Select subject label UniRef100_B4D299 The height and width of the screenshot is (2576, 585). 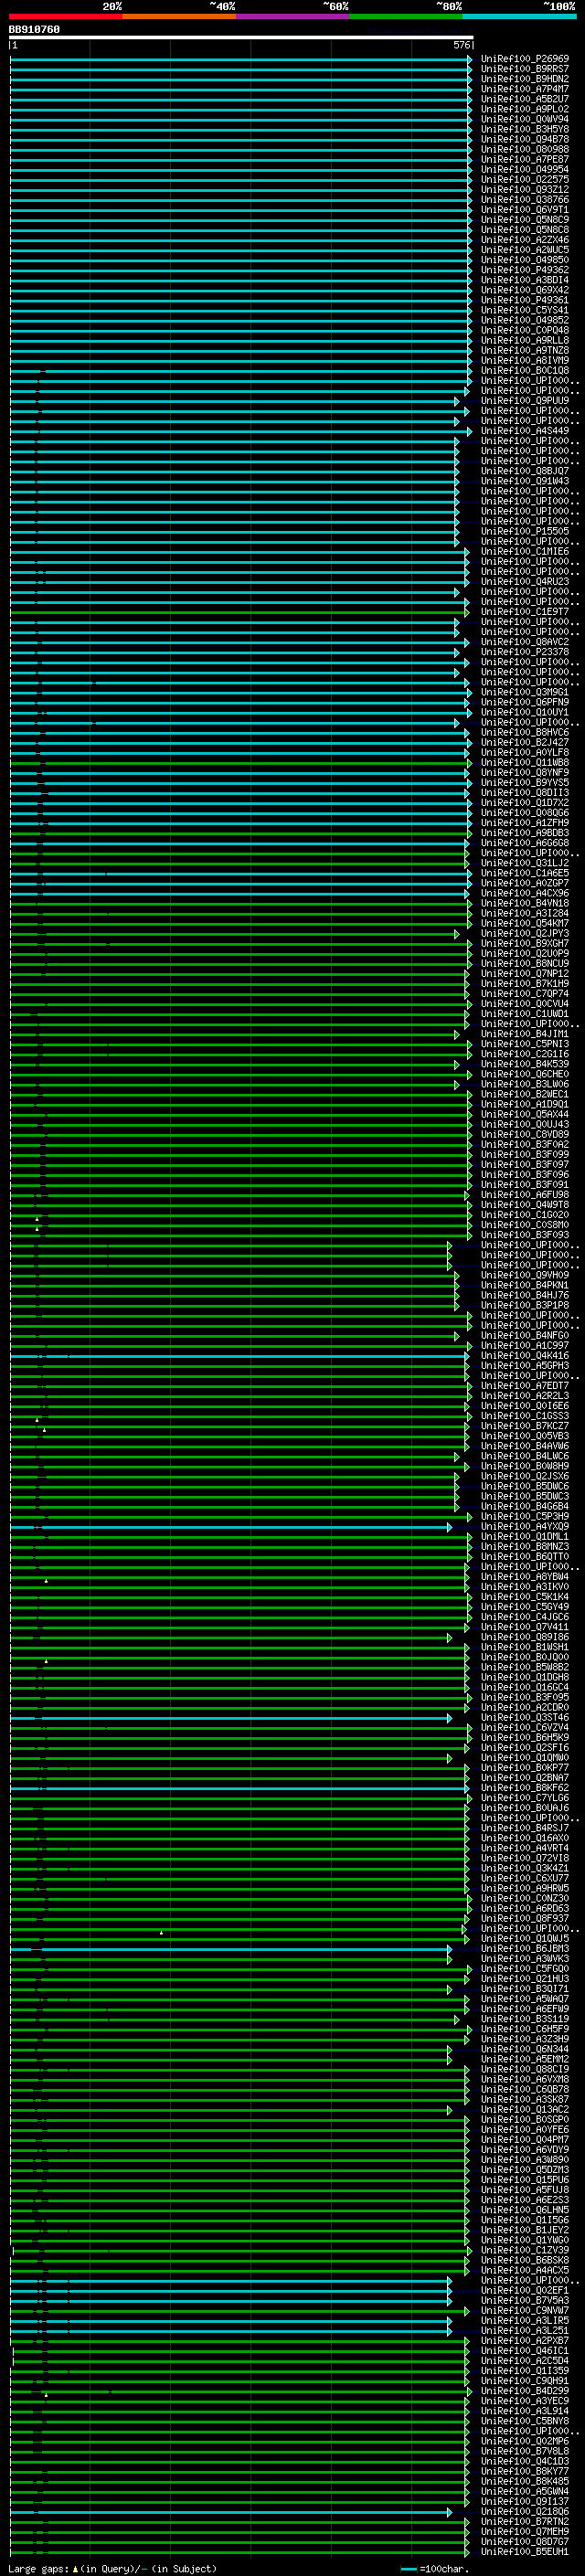(x=525, y=2391)
